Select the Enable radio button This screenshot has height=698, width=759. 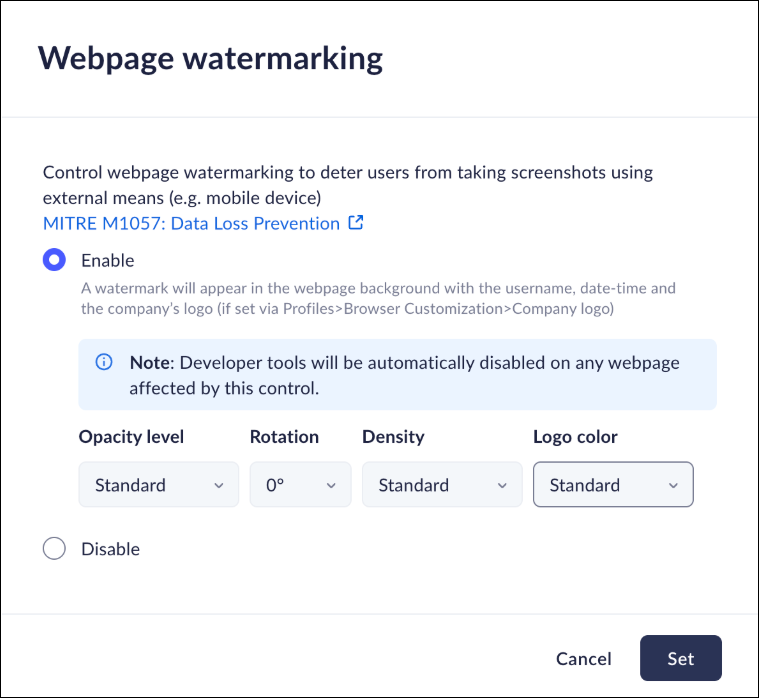click(54, 260)
